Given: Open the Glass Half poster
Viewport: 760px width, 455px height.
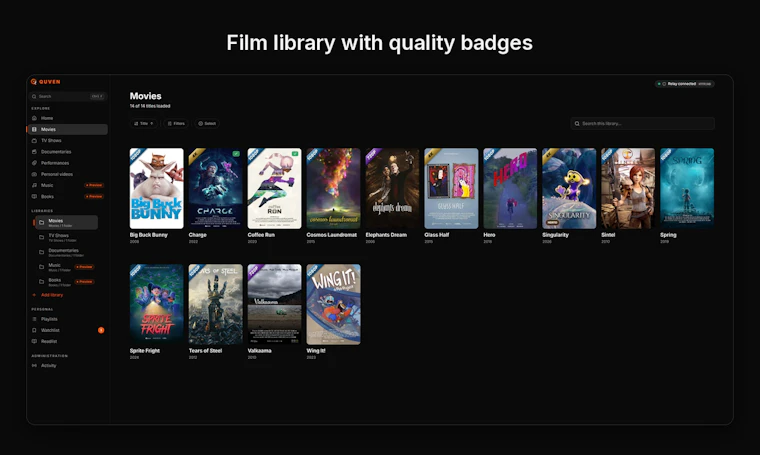Looking at the screenshot, I should click(451, 188).
